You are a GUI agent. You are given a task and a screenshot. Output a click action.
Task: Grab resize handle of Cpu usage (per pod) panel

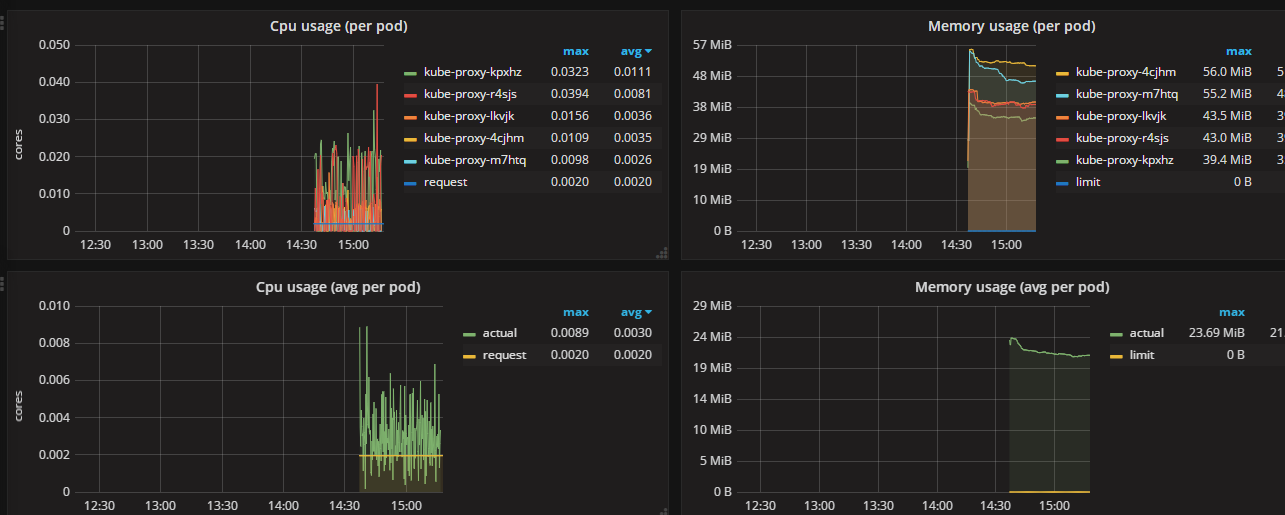[661, 252]
